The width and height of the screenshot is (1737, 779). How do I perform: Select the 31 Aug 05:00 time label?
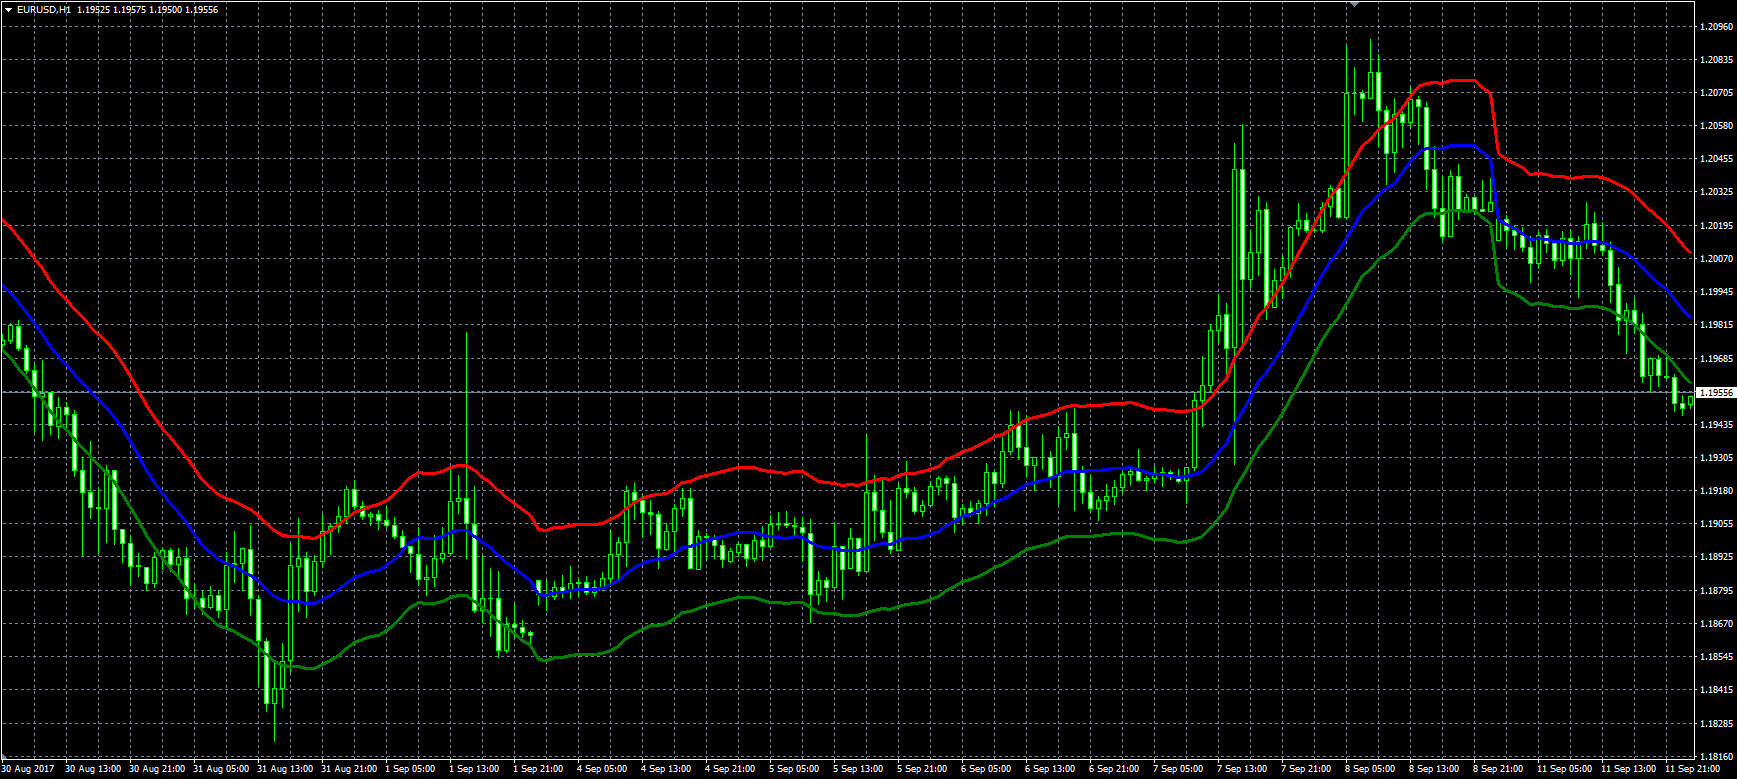(221, 769)
